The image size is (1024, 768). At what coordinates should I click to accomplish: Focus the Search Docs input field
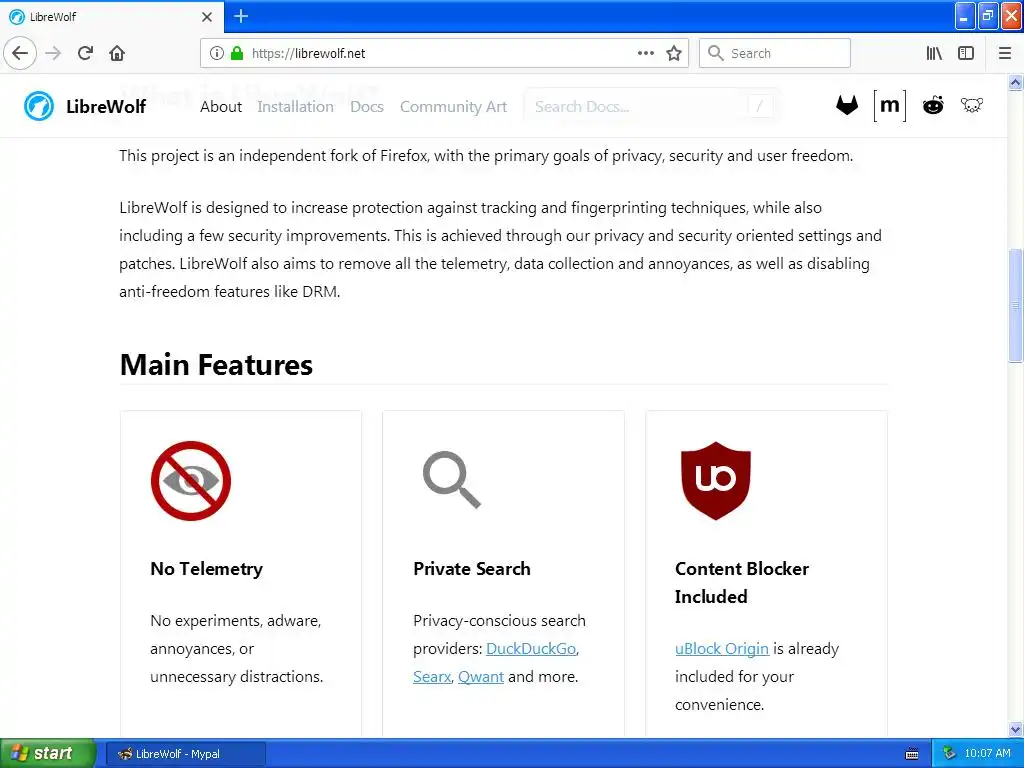pos(650,106)
